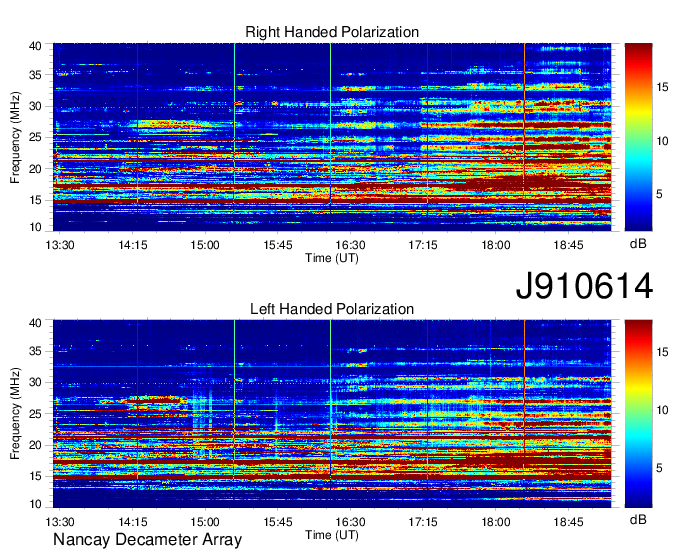This screenshot has width=680, height=552.
Task: Click 15:45 time tick on Right Handed plot
Action: point(278,245)
